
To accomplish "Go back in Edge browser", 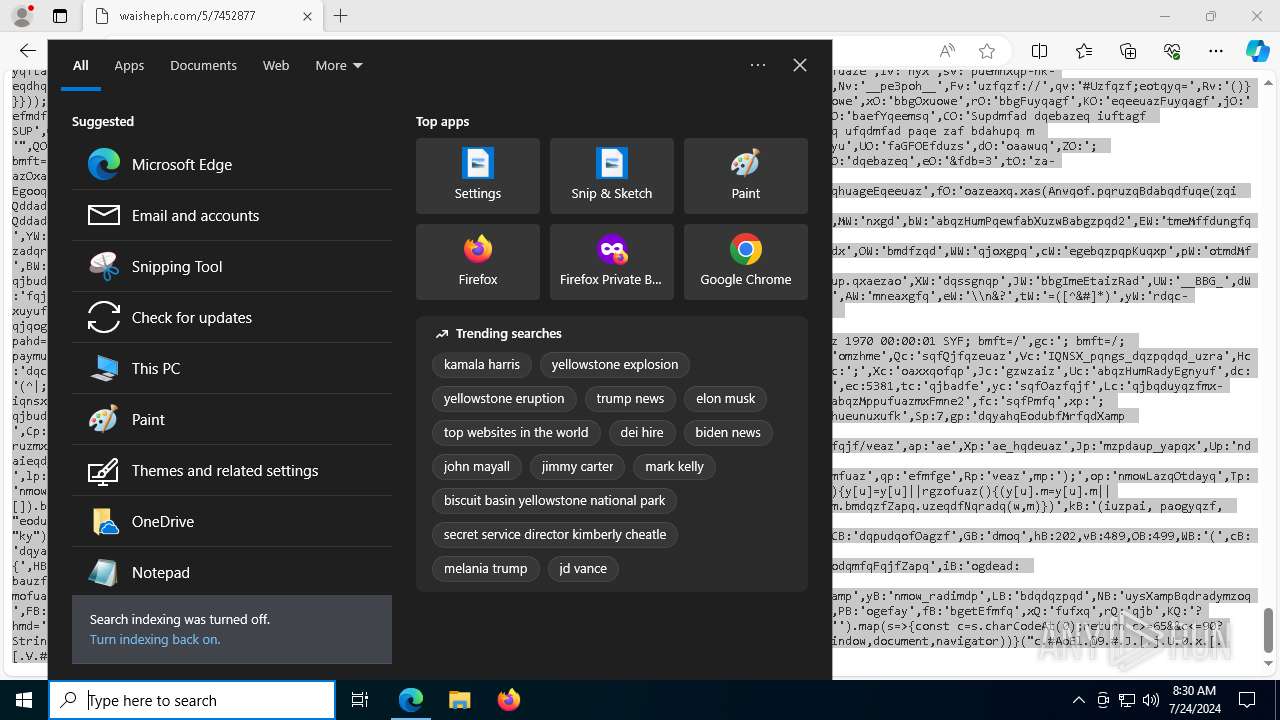I will click(28, 51).
